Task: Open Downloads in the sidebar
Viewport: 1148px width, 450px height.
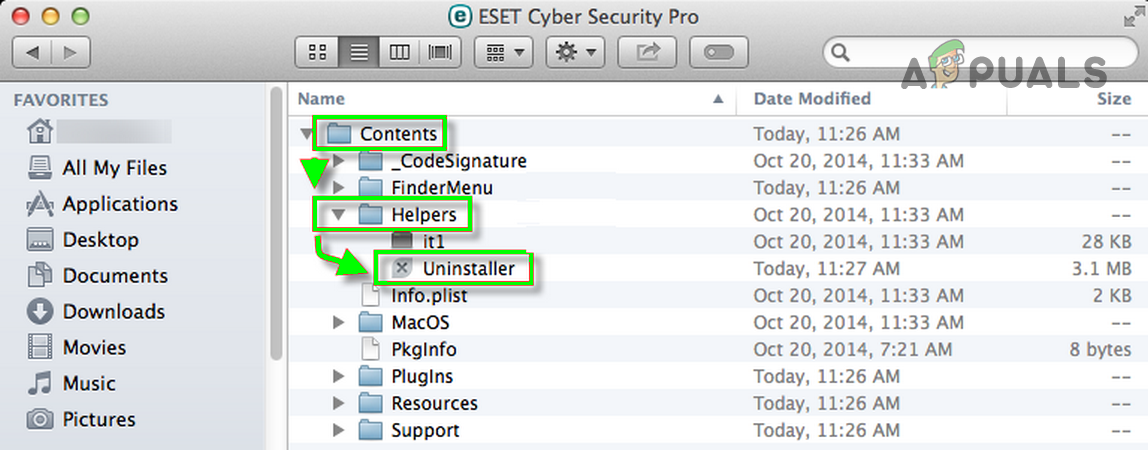Action: click(113, 312)
